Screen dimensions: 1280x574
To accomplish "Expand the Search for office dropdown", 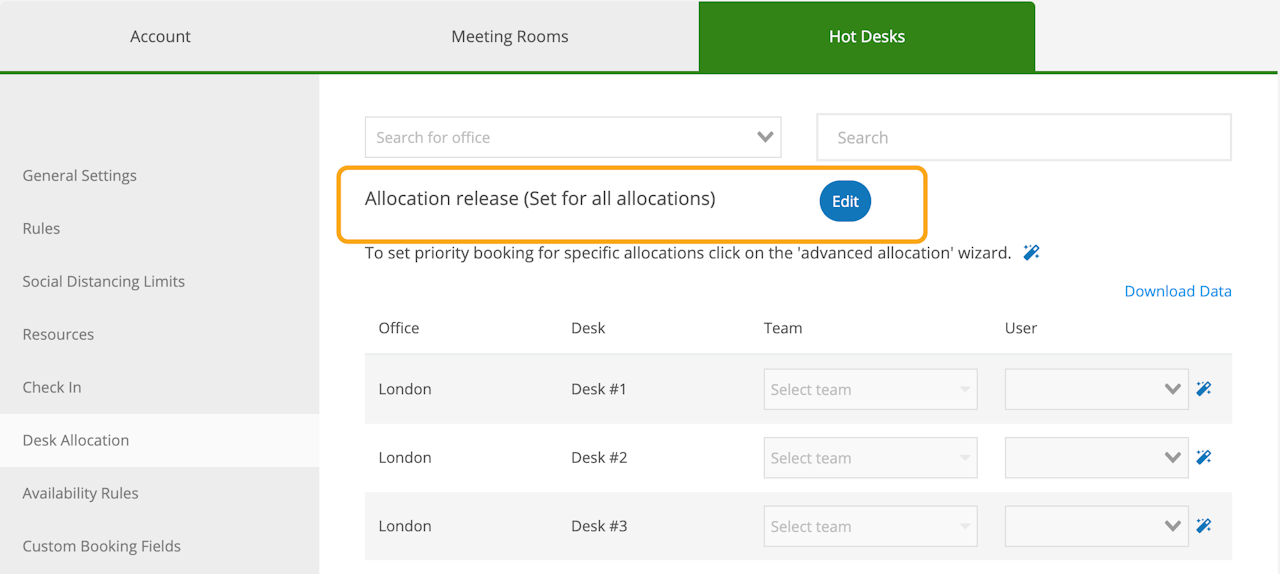I will click(x=573, y=137).
